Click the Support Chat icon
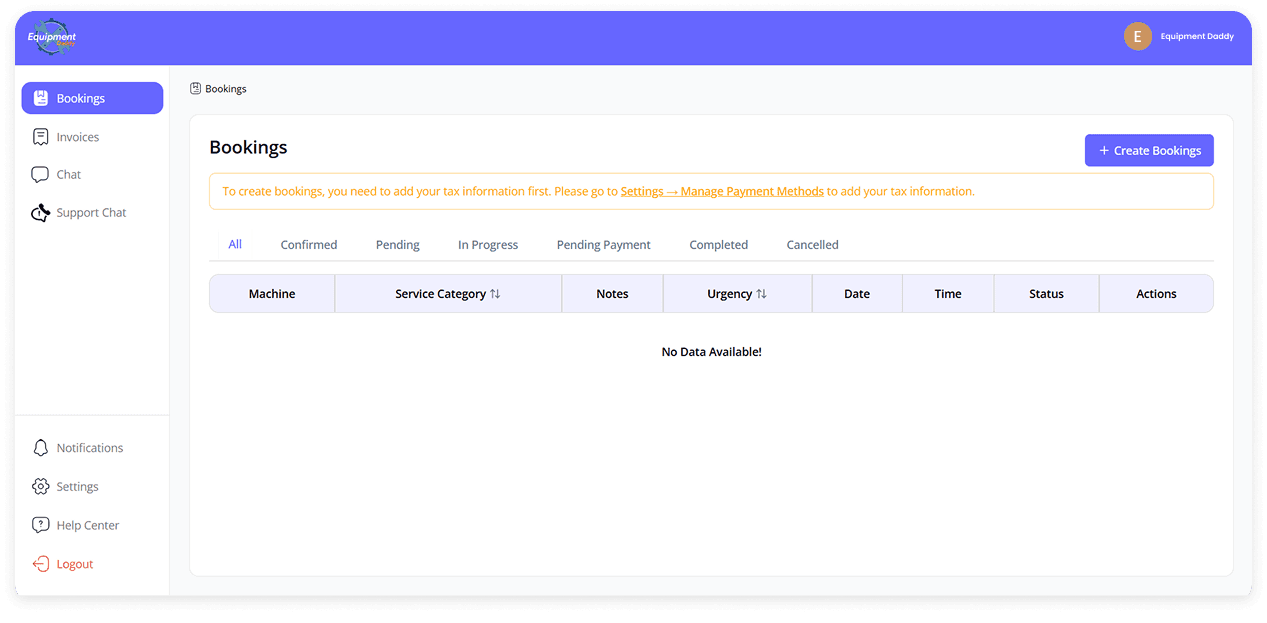The height and width of the screenshot is (623, 1267). (40, 213)
